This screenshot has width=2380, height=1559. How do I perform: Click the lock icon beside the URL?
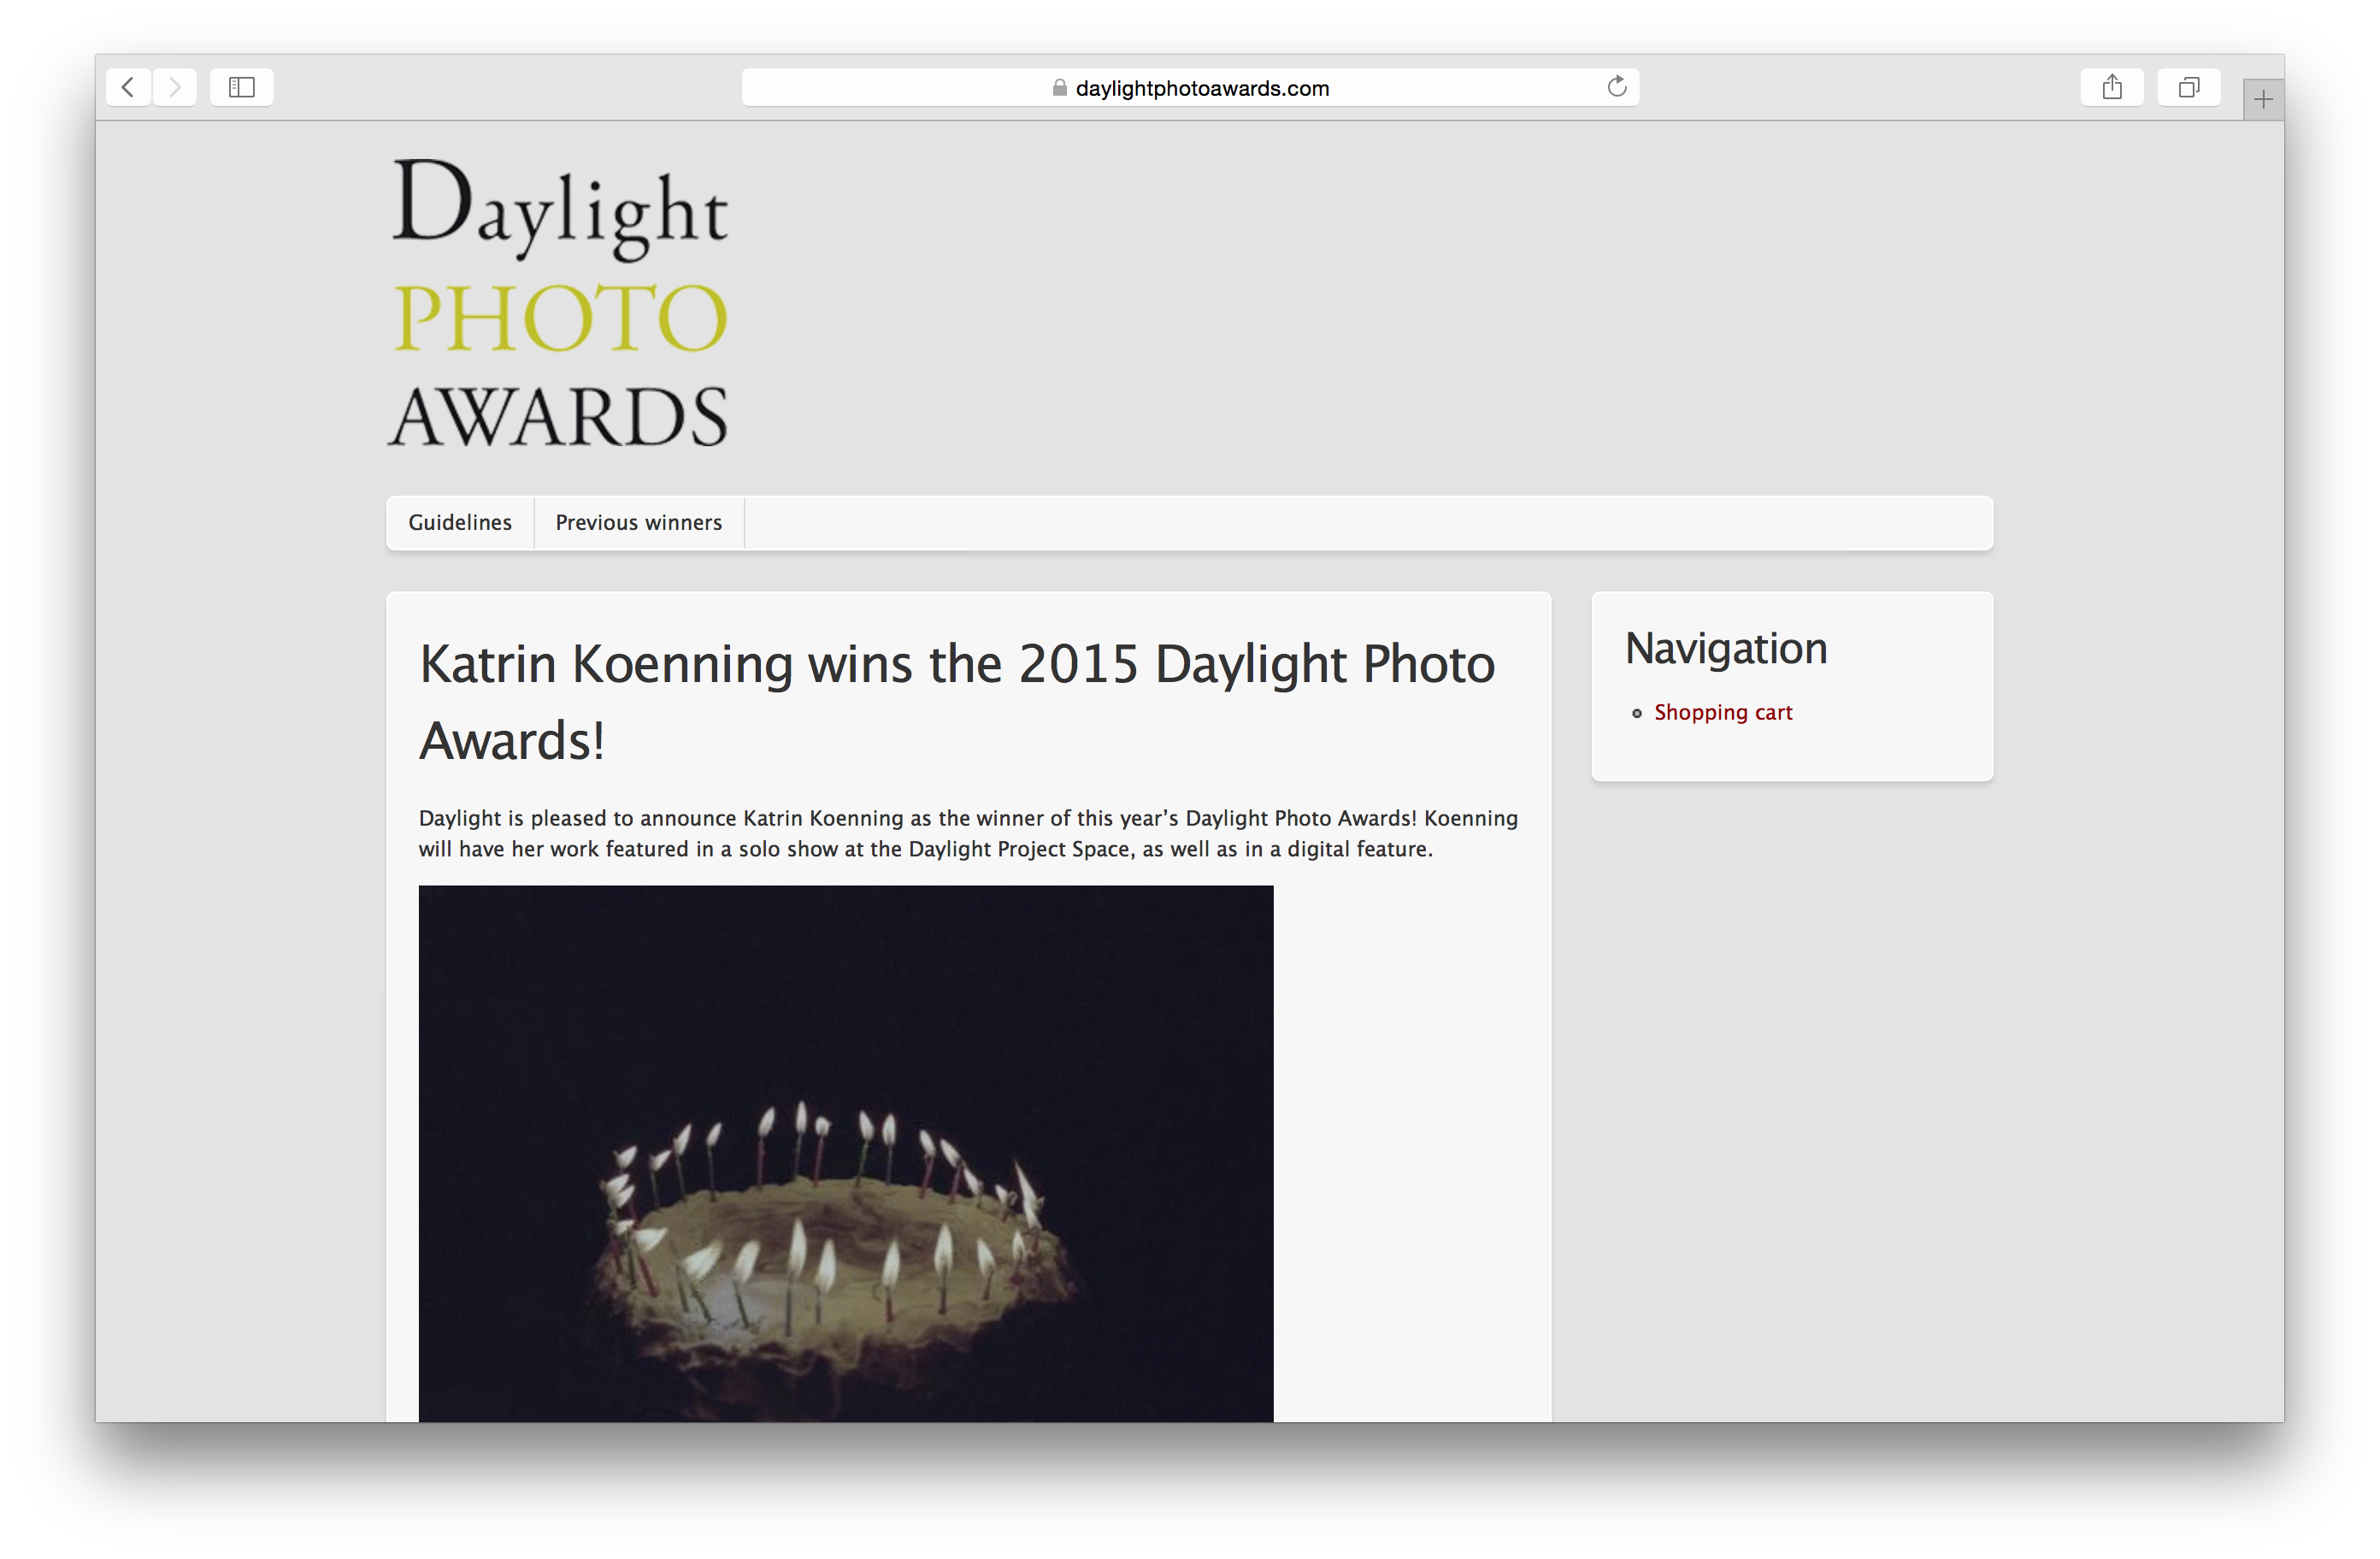tap(1059, 88)
